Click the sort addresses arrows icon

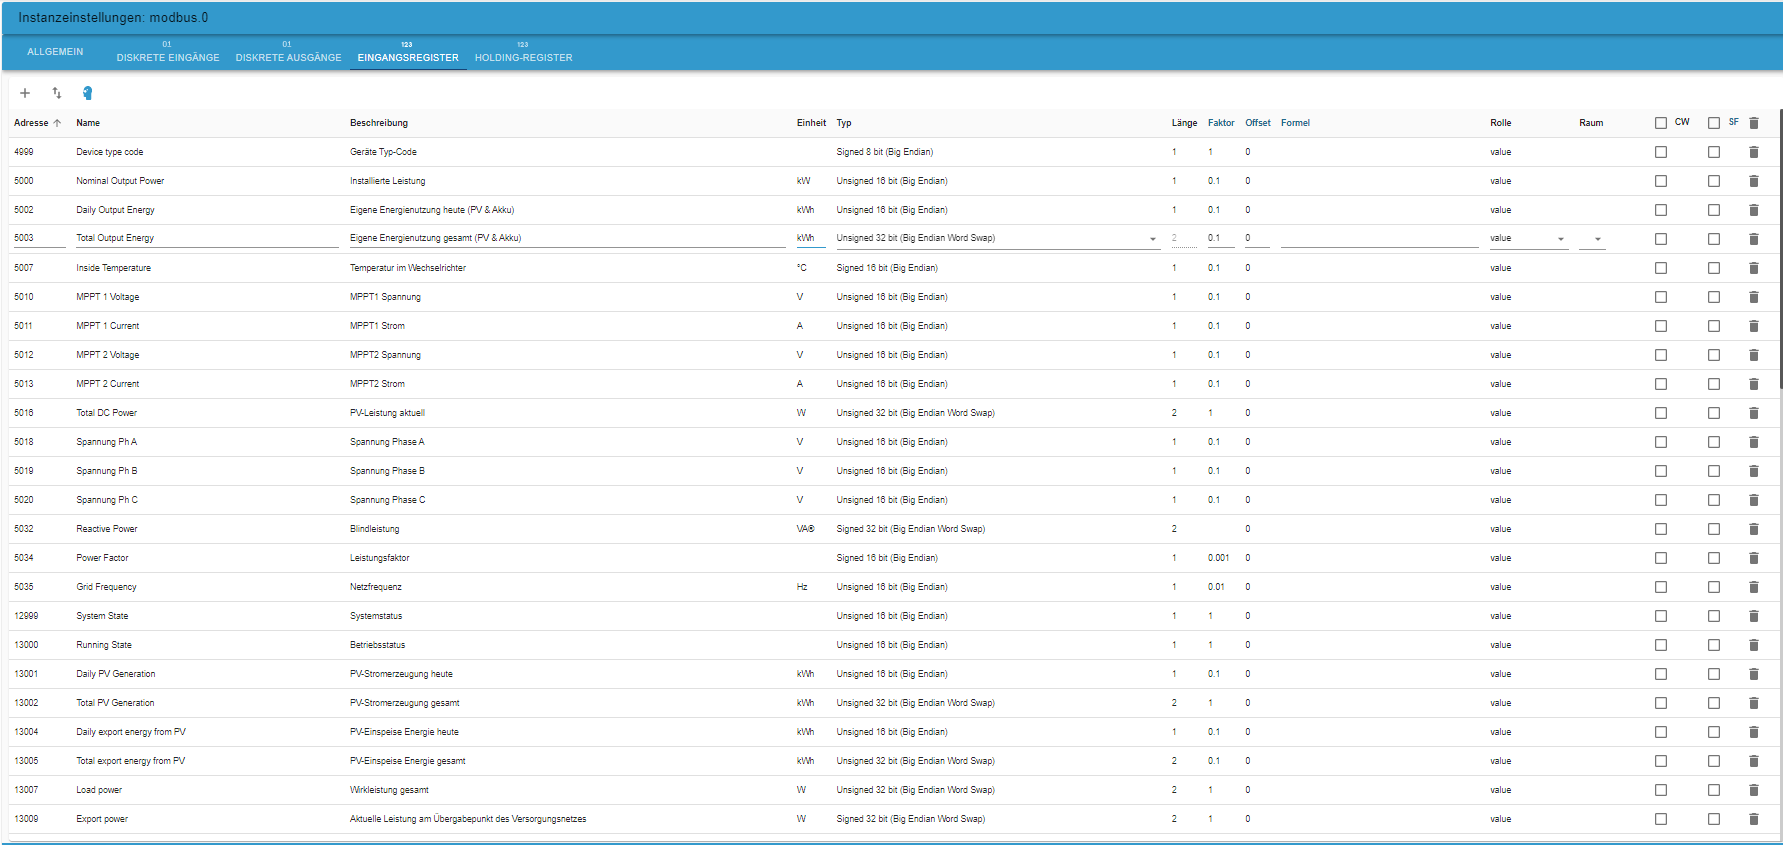tap(57, 93)
